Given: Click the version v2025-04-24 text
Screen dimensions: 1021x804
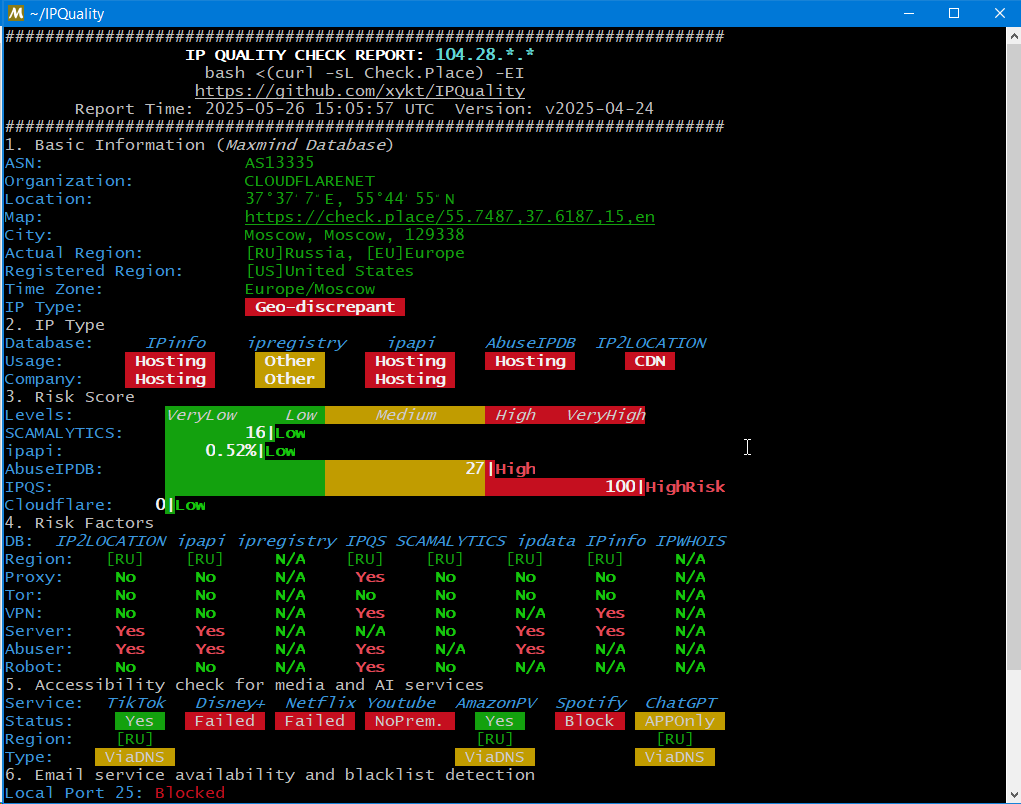Looking at the screenshot, I should [599, 109].
